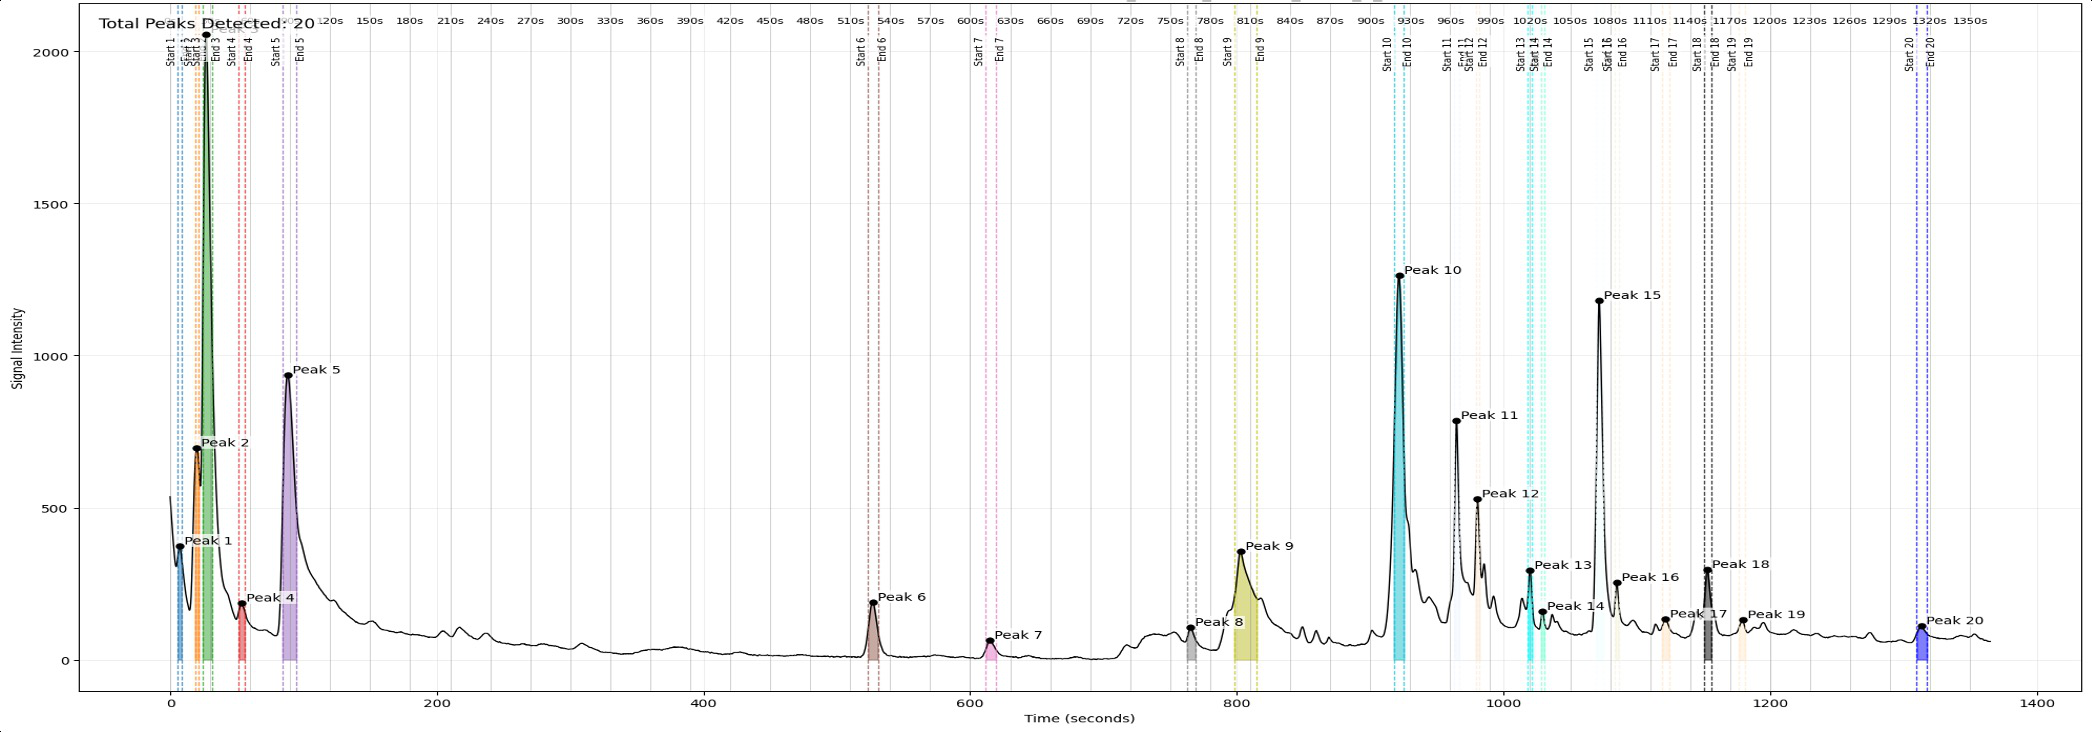The image size is (2092, 732).
Task: Click the 'Peak 5' label
Action: pos(316,370)
